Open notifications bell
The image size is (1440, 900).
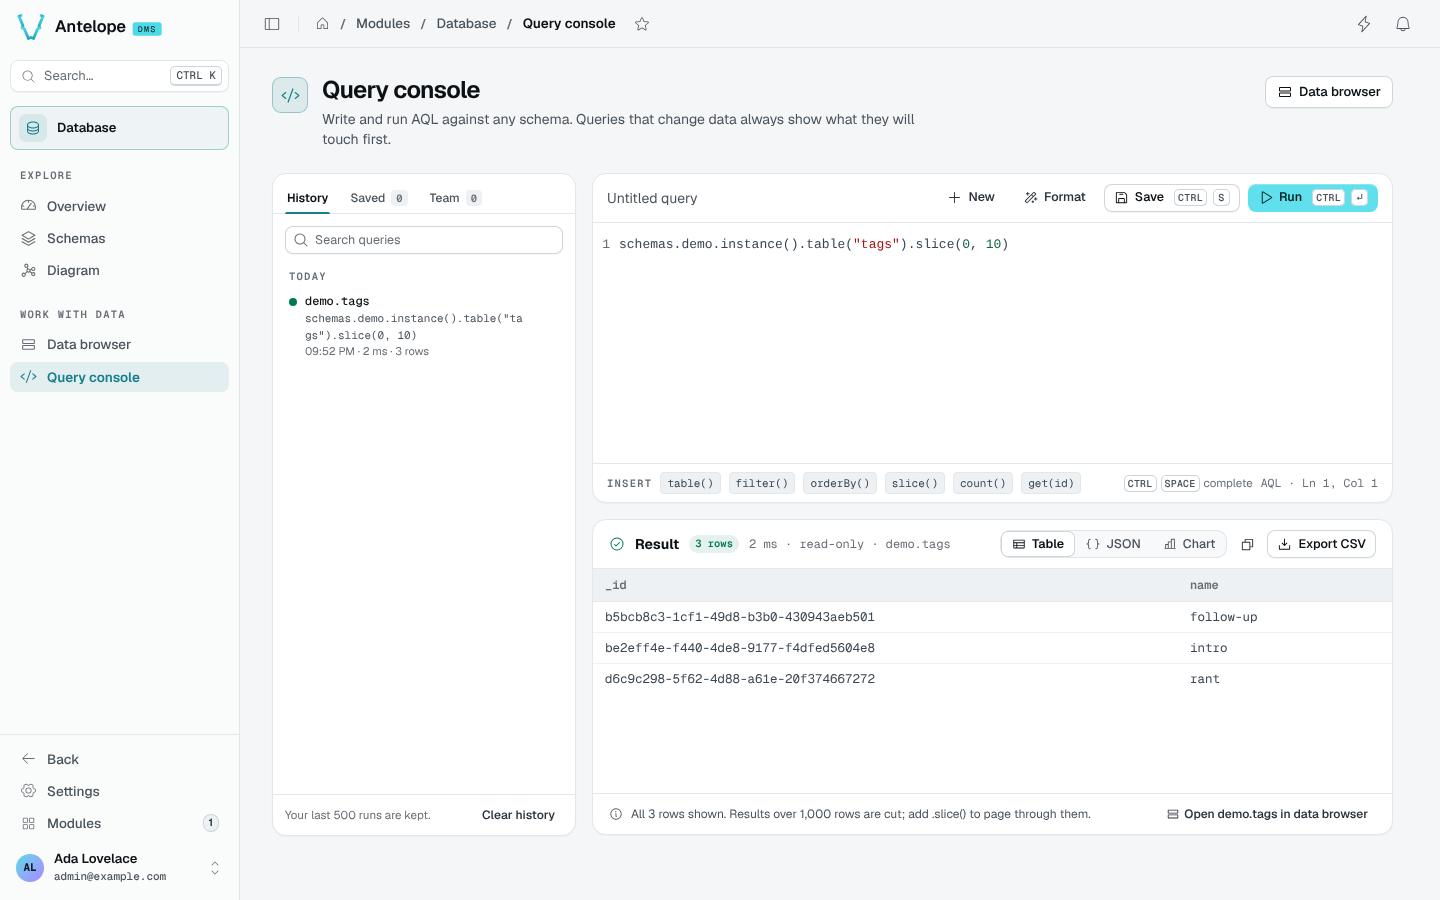click(1403, 24)
